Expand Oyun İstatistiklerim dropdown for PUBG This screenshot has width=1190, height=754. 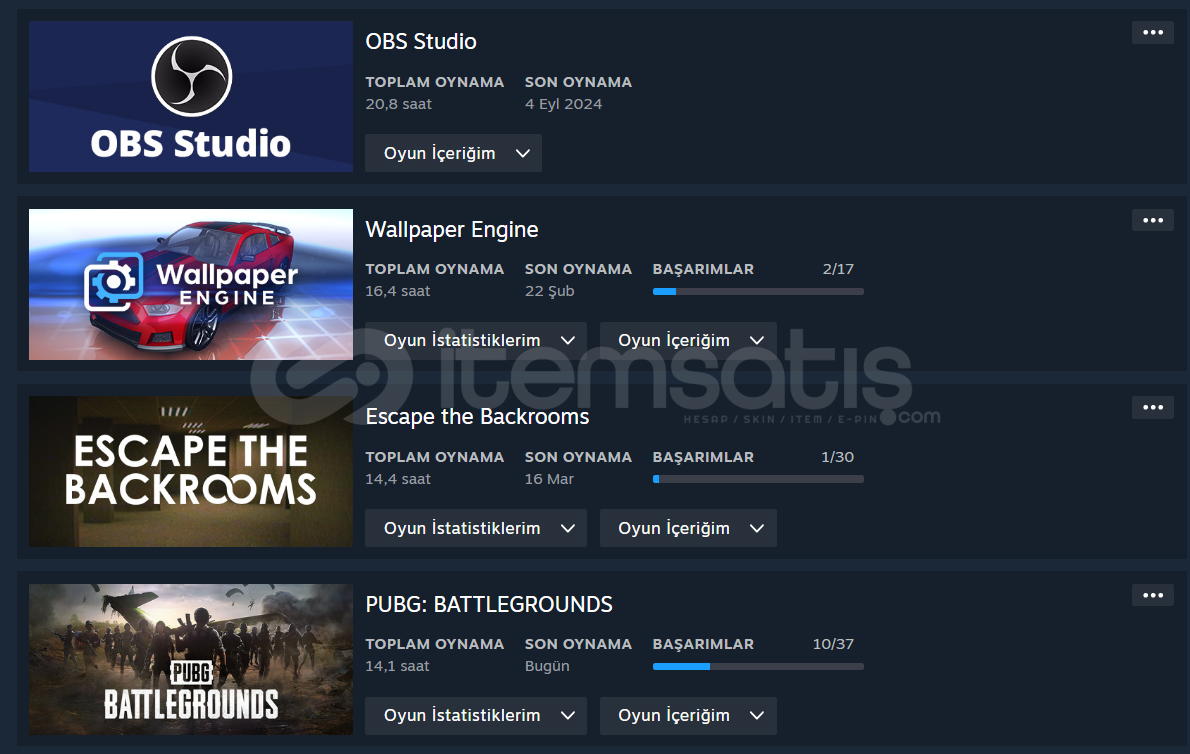(476, 715)
